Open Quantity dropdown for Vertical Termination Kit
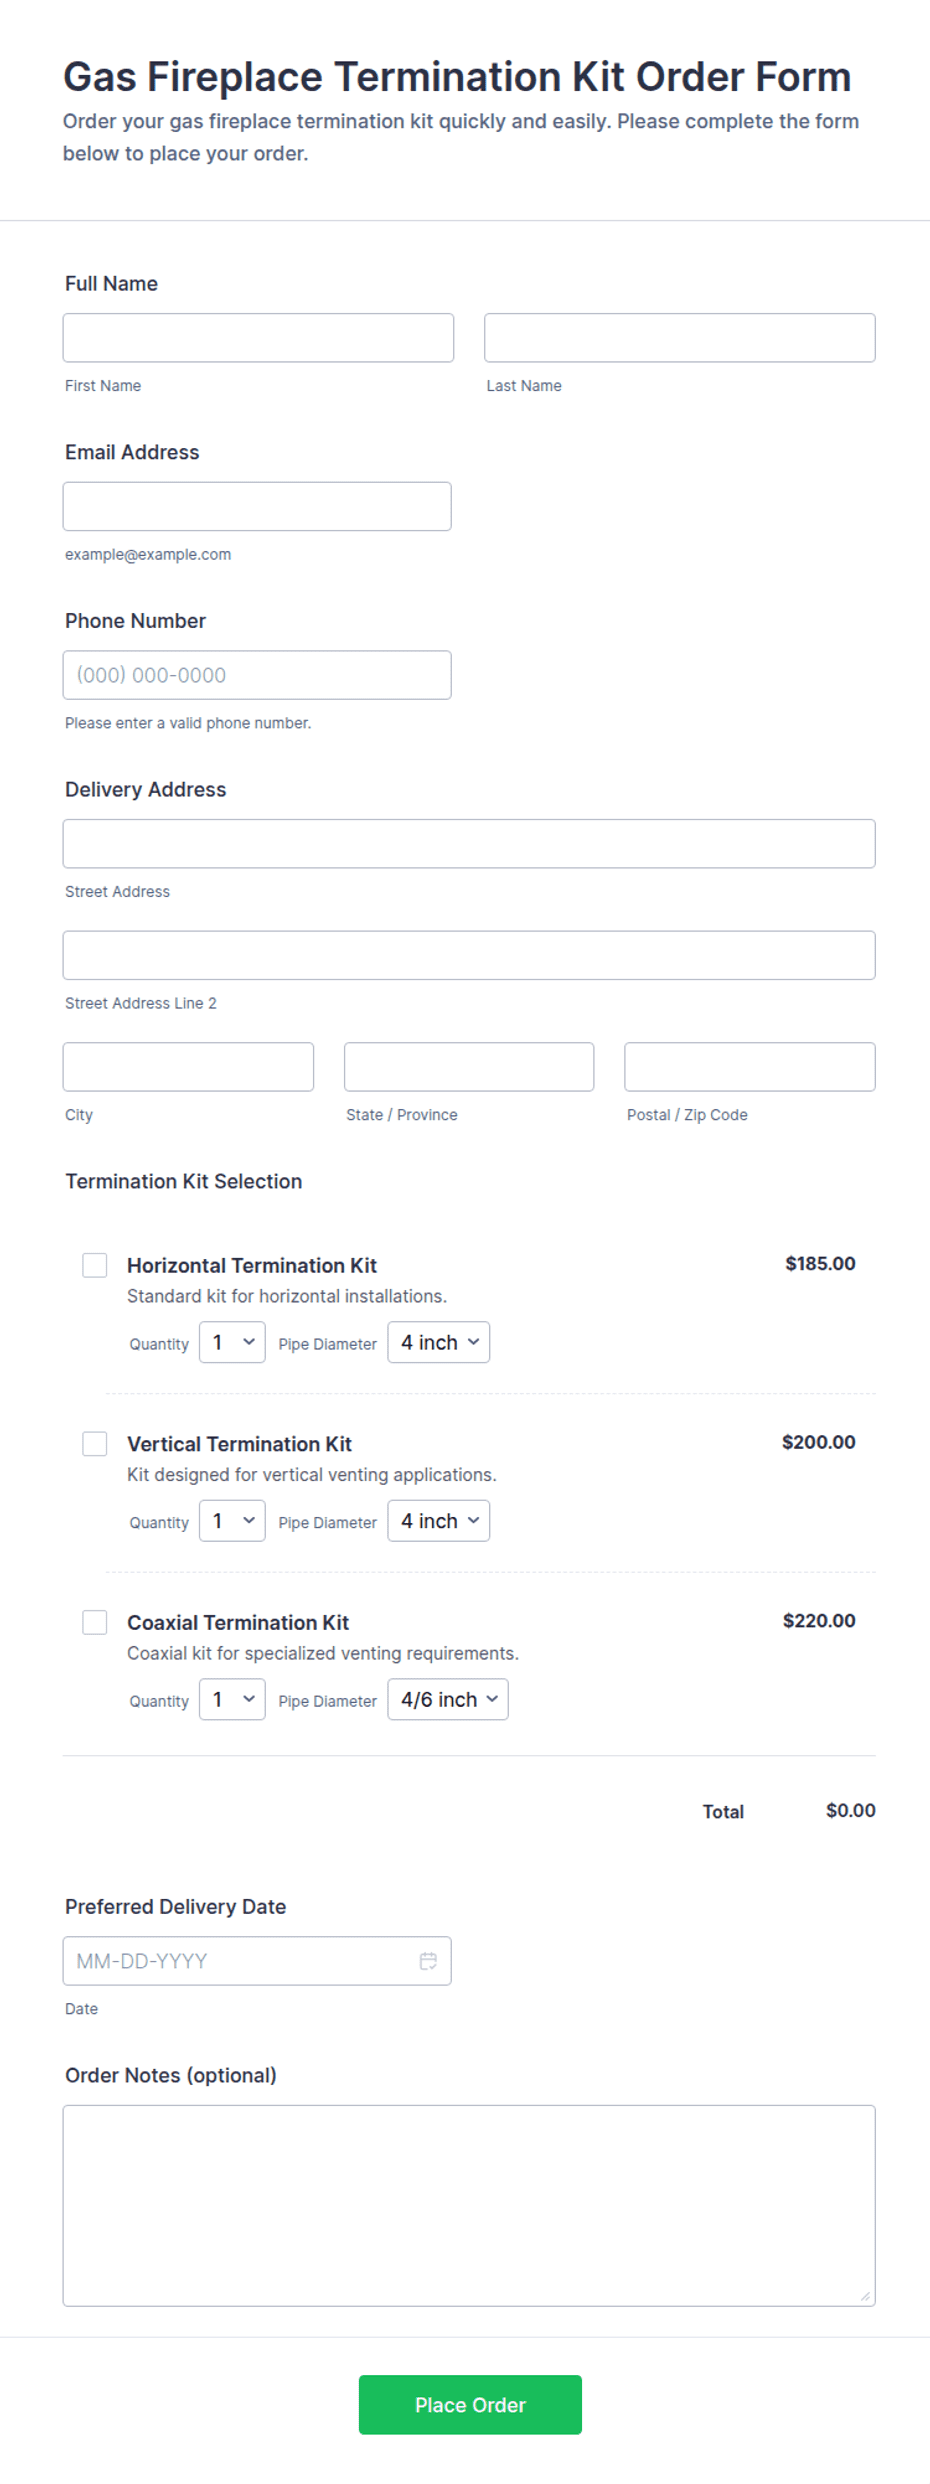Viewport: 930px width, 2484px height. [232, 1521]
